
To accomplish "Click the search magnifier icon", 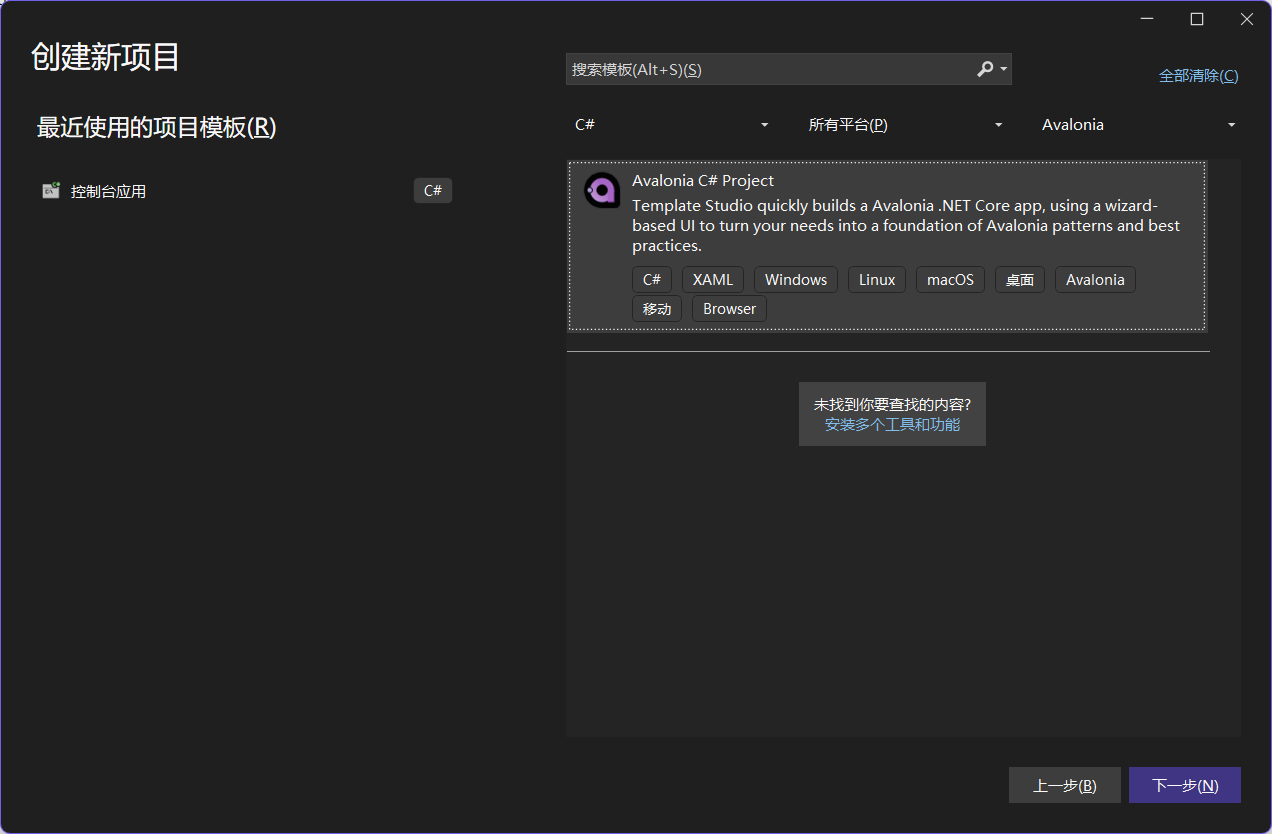I will point(985,69).
